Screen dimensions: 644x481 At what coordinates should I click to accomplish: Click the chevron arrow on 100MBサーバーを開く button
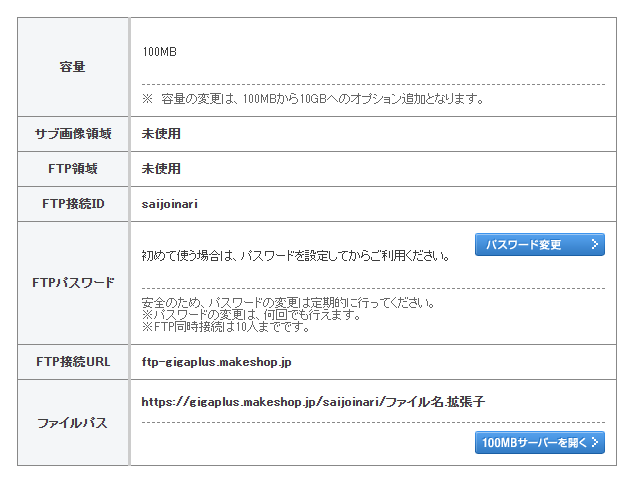pos(596,443)
